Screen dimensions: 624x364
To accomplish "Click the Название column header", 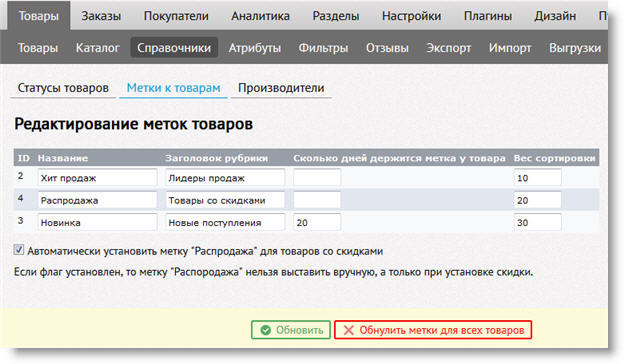I will pyautogui.click(x=62, y=158).
